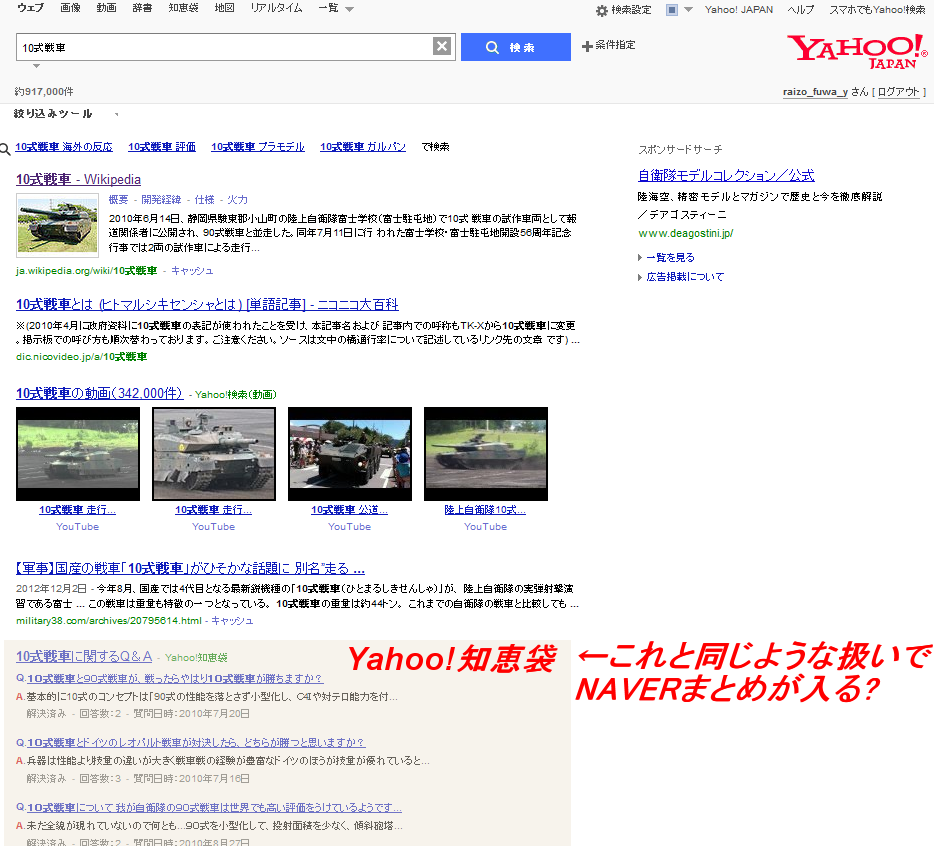Click the blue square display icon
Image resolution: width=934 pixels, height=846 pixels.
tap(671, 10)
